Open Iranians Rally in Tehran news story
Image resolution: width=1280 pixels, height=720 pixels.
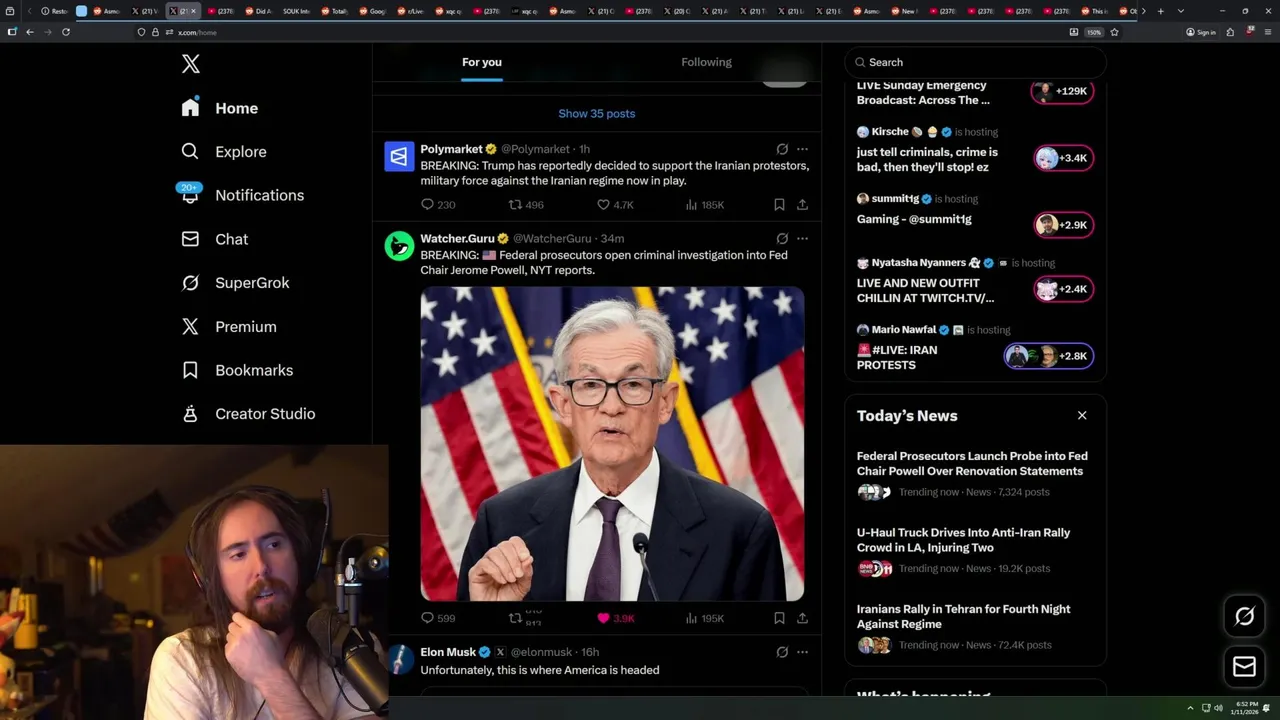(x=975, y=627)
